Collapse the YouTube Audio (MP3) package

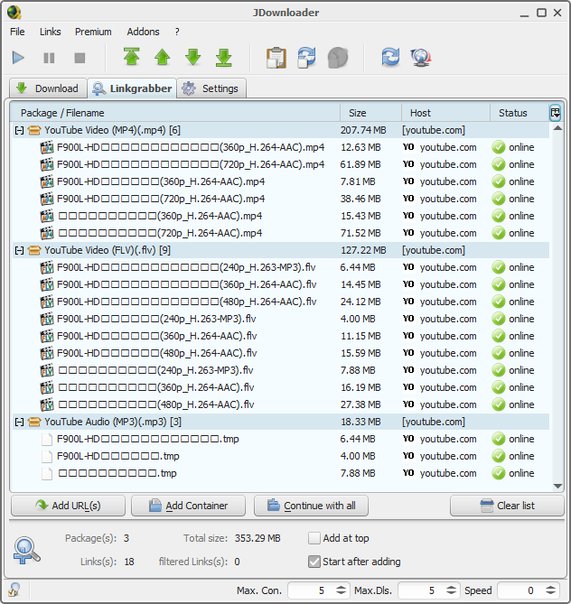[19, 422]
